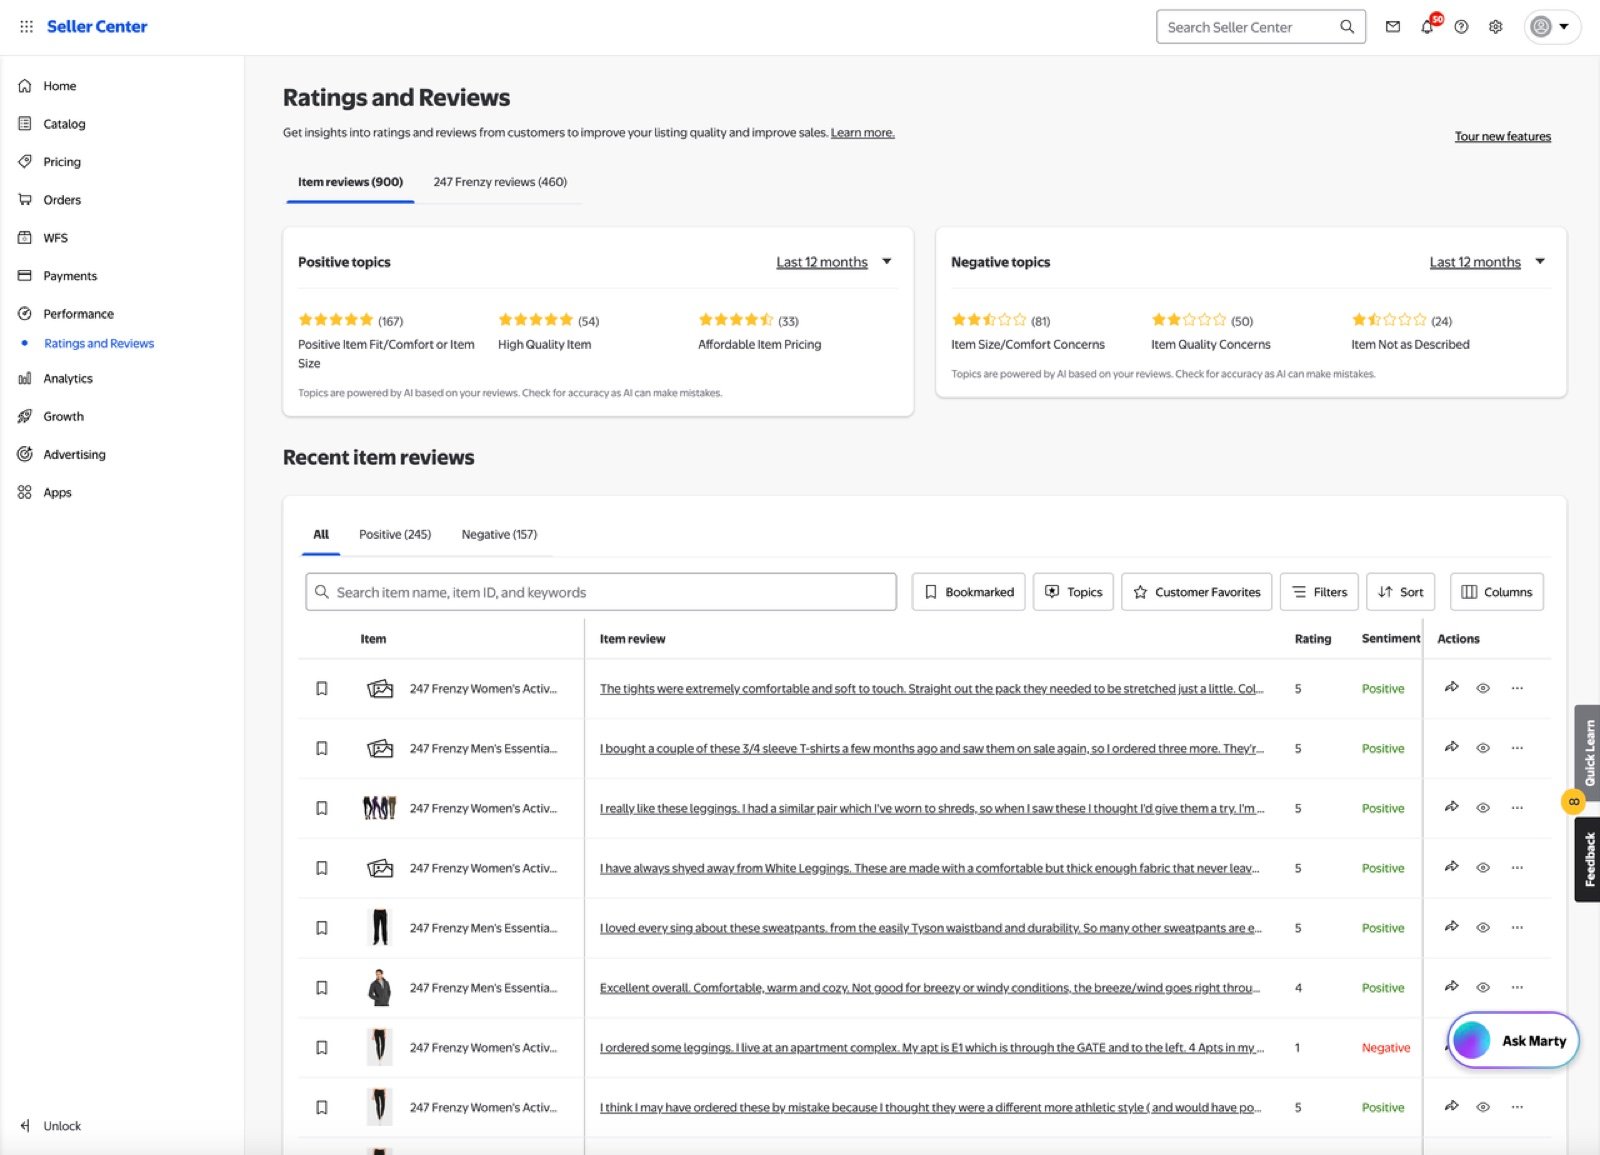Open the messages envelope icon
This screenshot has height=1155, width=1600.
1393,27
